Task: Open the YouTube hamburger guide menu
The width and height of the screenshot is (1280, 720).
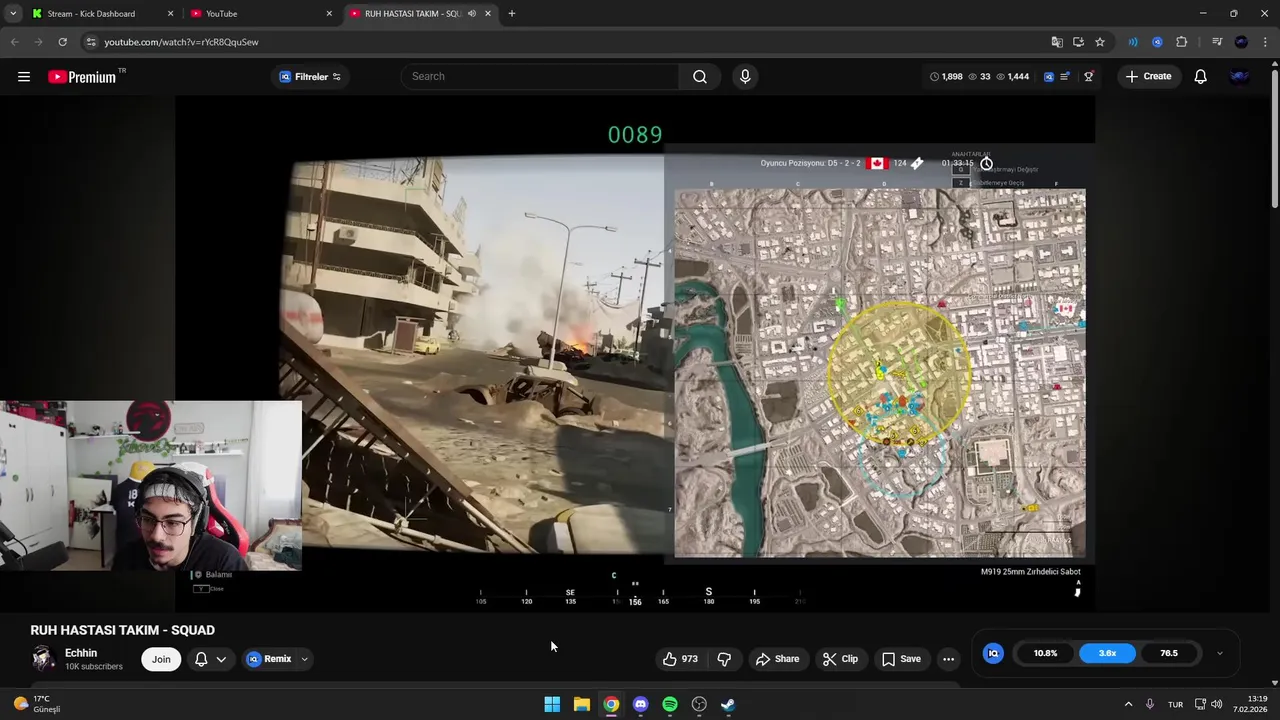Action: coord(24,77)
